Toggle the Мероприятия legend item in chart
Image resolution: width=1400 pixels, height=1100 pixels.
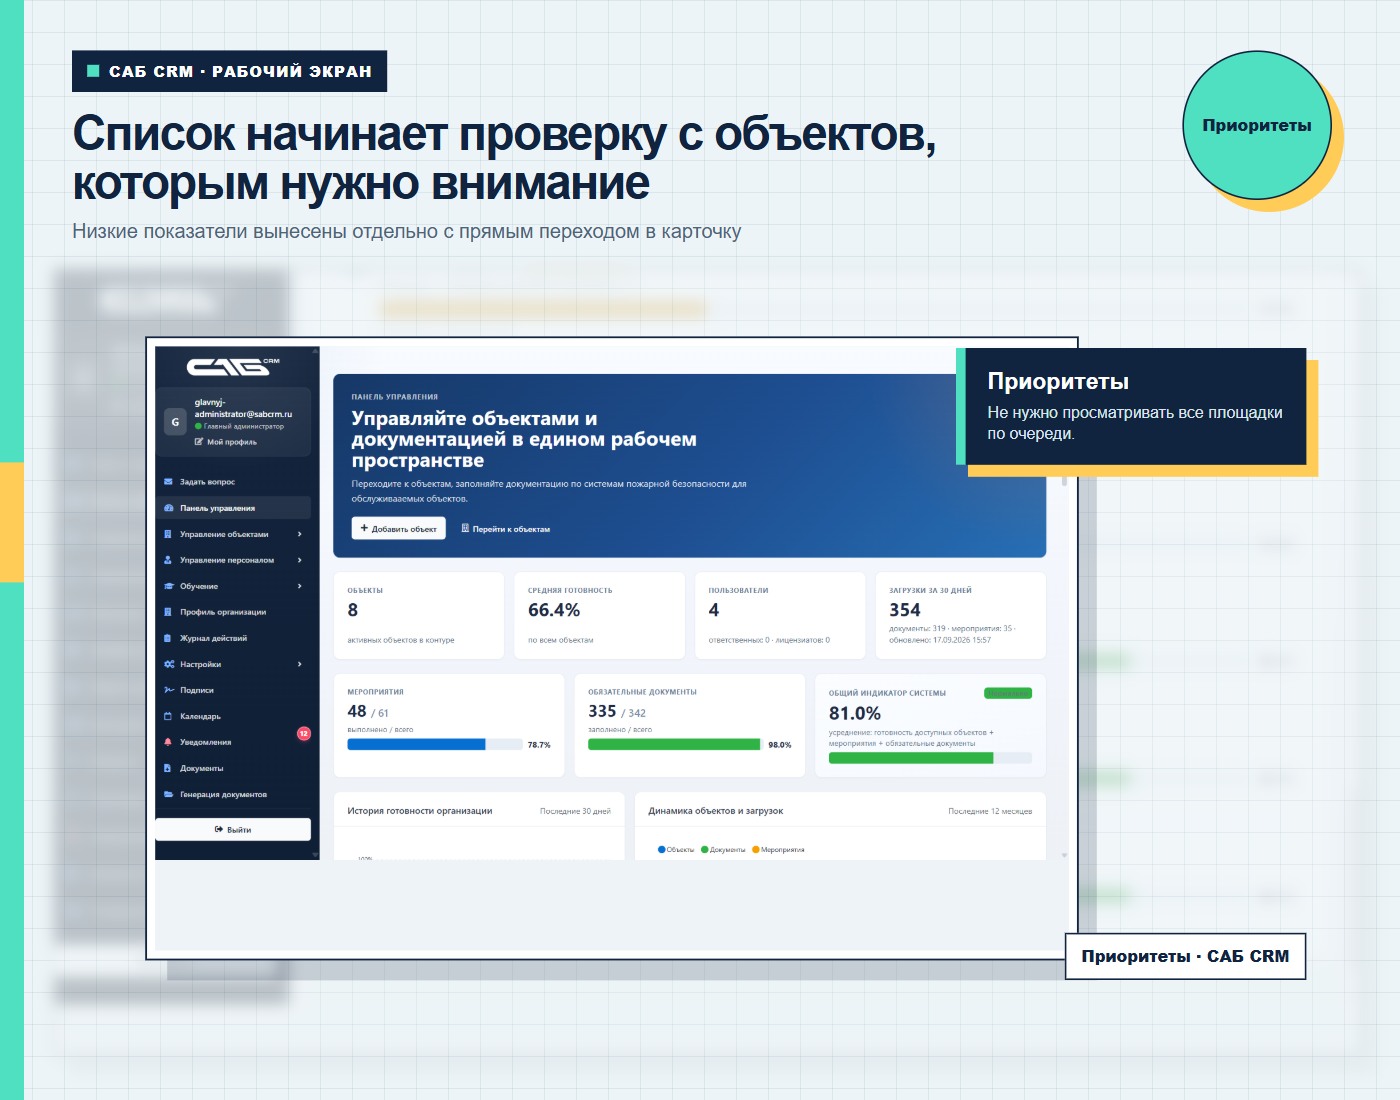click(778, 850)
